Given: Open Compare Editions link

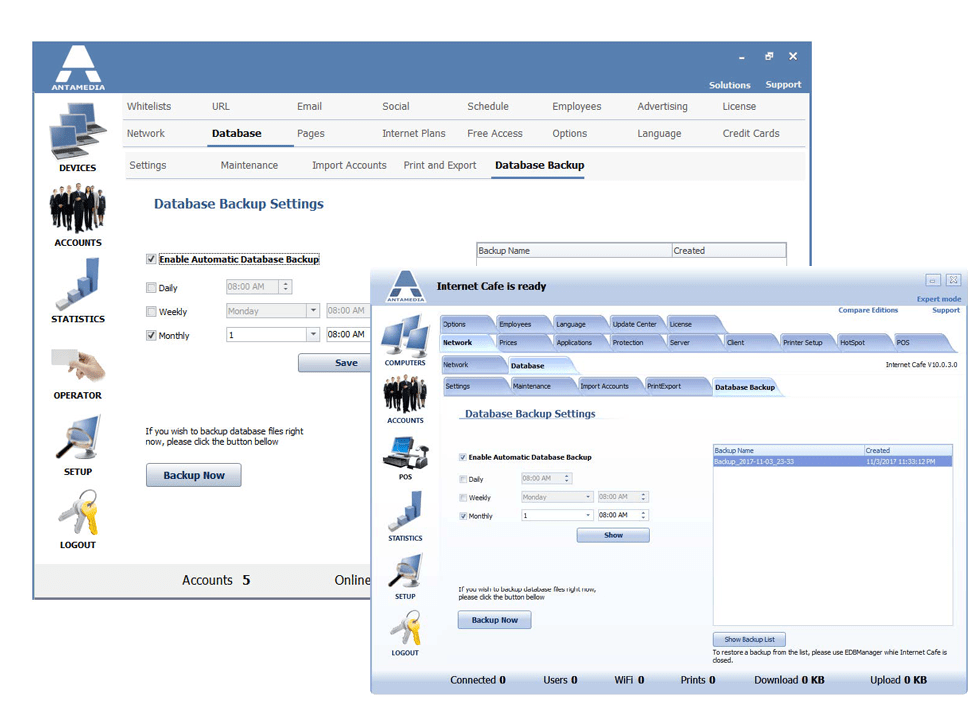Looking at the screenshot, I should (868, 310).
